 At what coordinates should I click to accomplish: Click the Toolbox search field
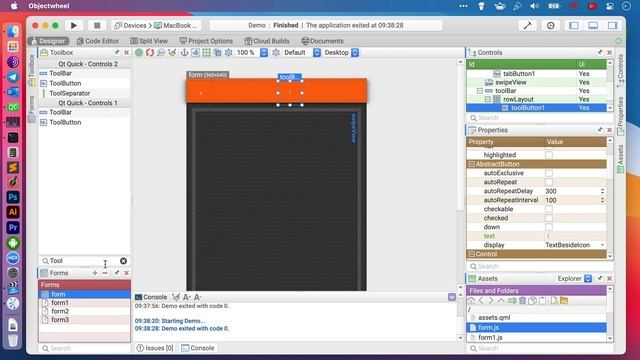84,261
